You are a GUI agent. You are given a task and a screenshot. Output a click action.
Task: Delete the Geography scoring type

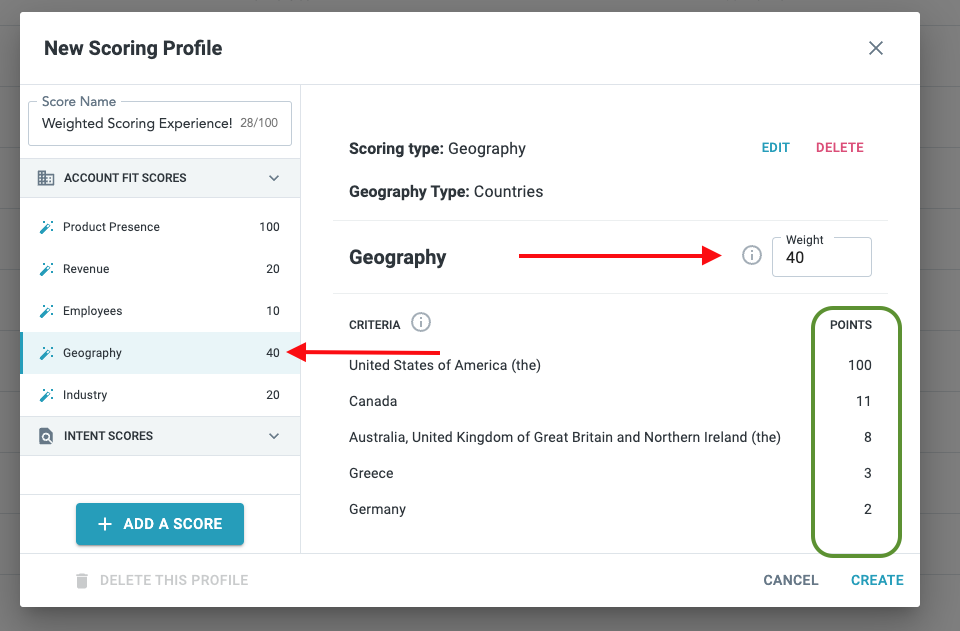click(x=840, y=148)
